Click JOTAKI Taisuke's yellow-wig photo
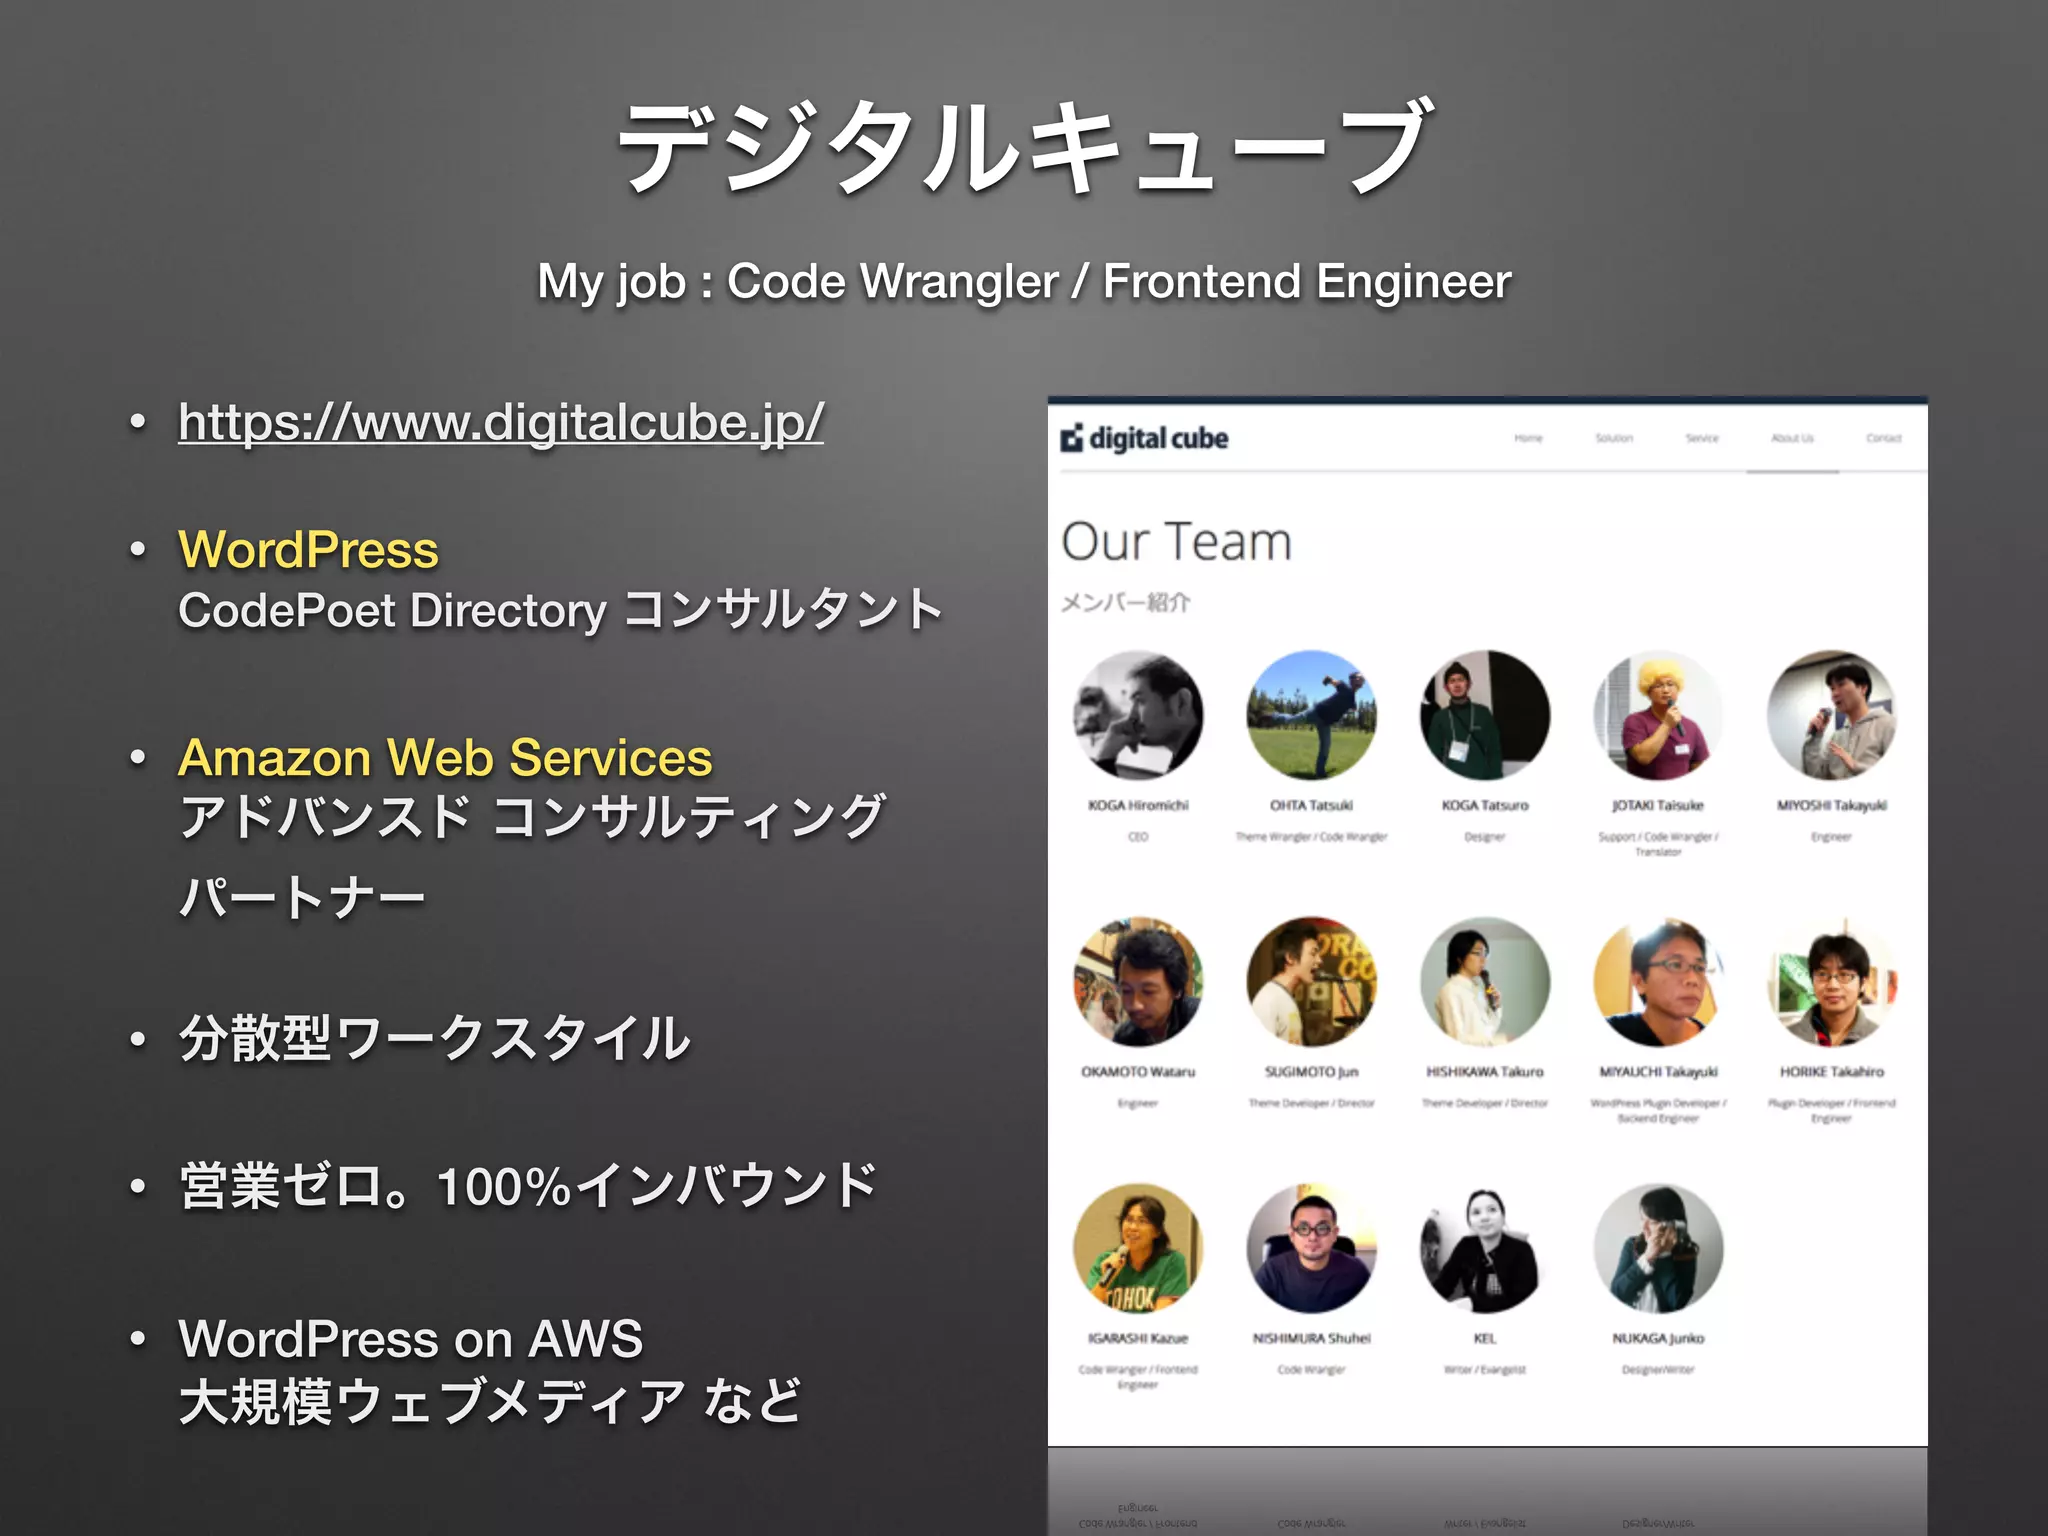Screen dimensions: 2048x1536 point(1658,715)
